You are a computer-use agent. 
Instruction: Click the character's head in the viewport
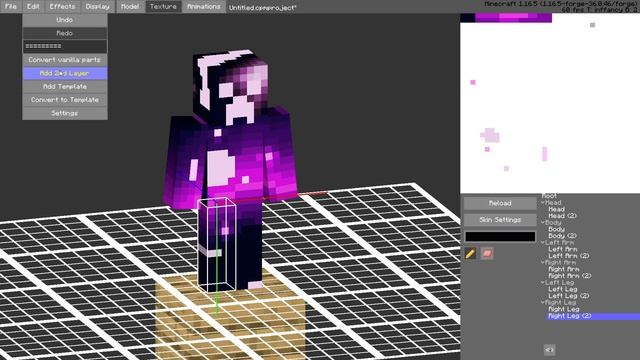(232, 87)
